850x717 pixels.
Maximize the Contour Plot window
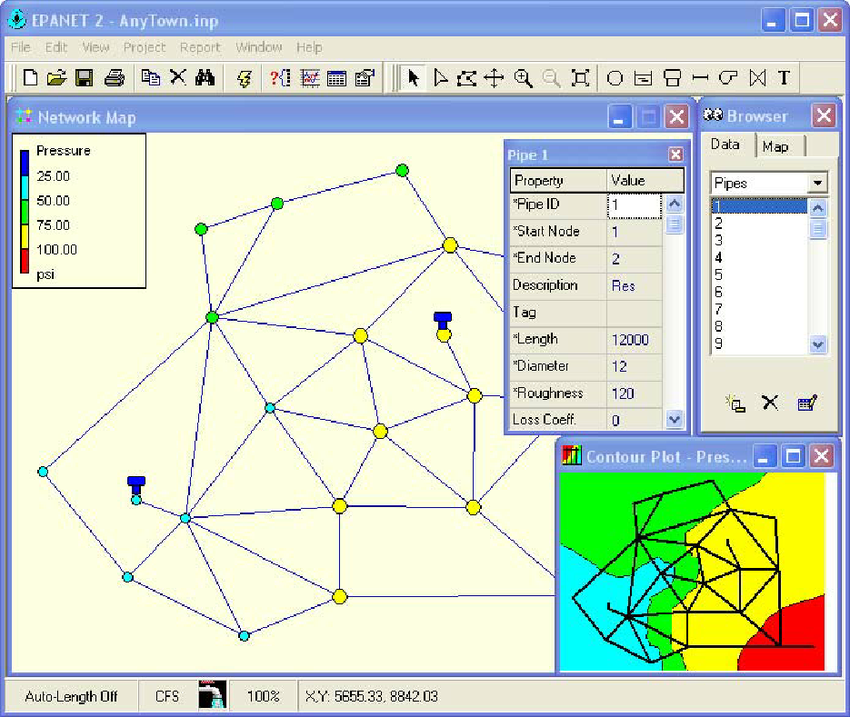793,456
